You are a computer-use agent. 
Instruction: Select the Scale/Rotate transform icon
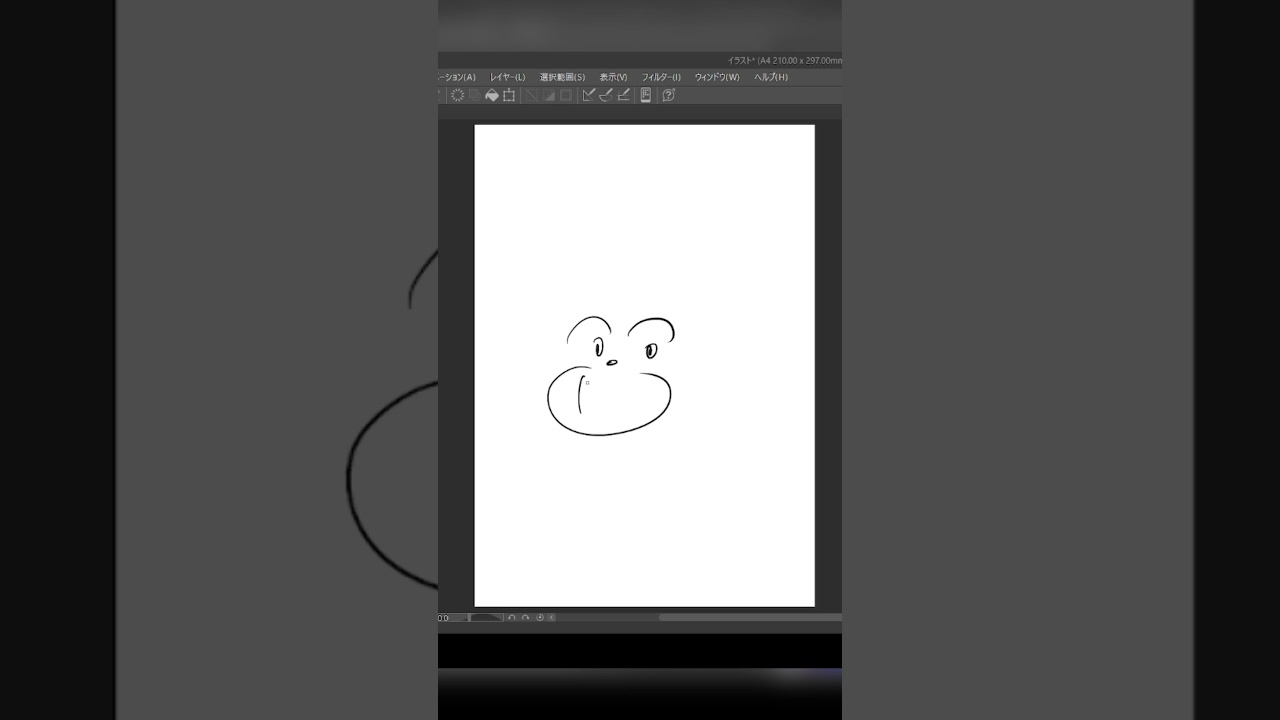(509, 95)
